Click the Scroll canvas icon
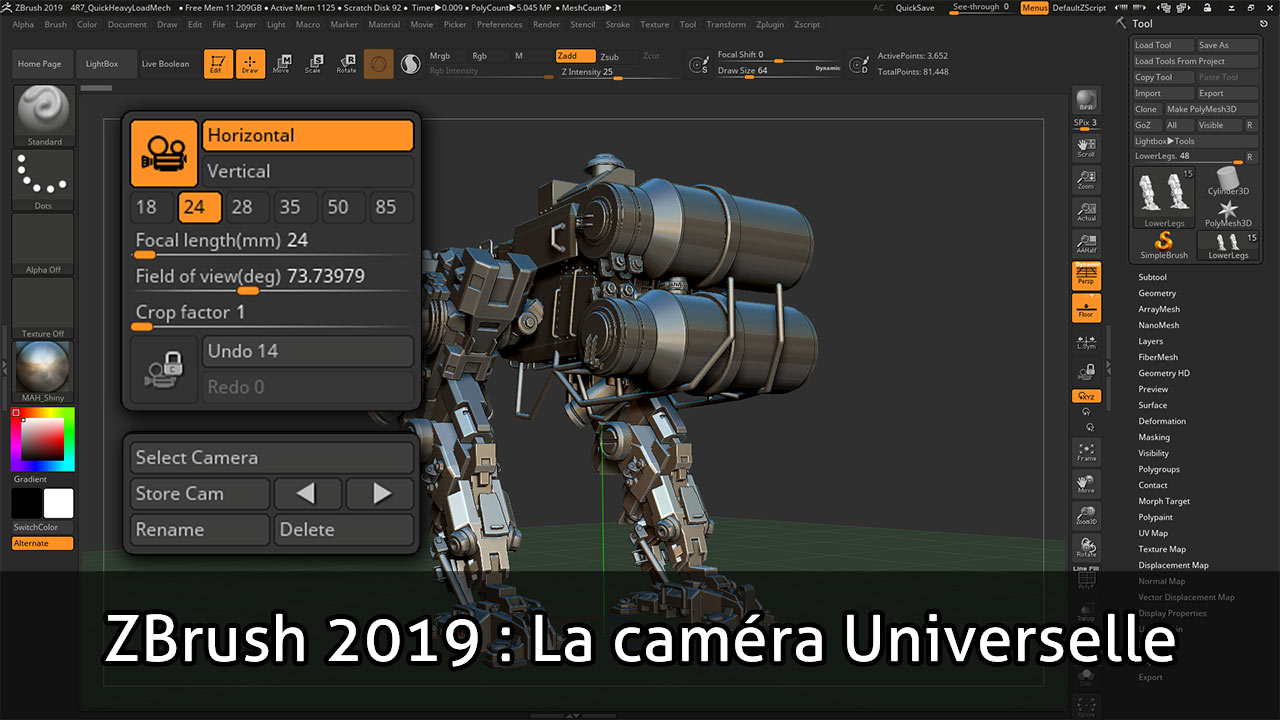 [x=1086, y=147]
